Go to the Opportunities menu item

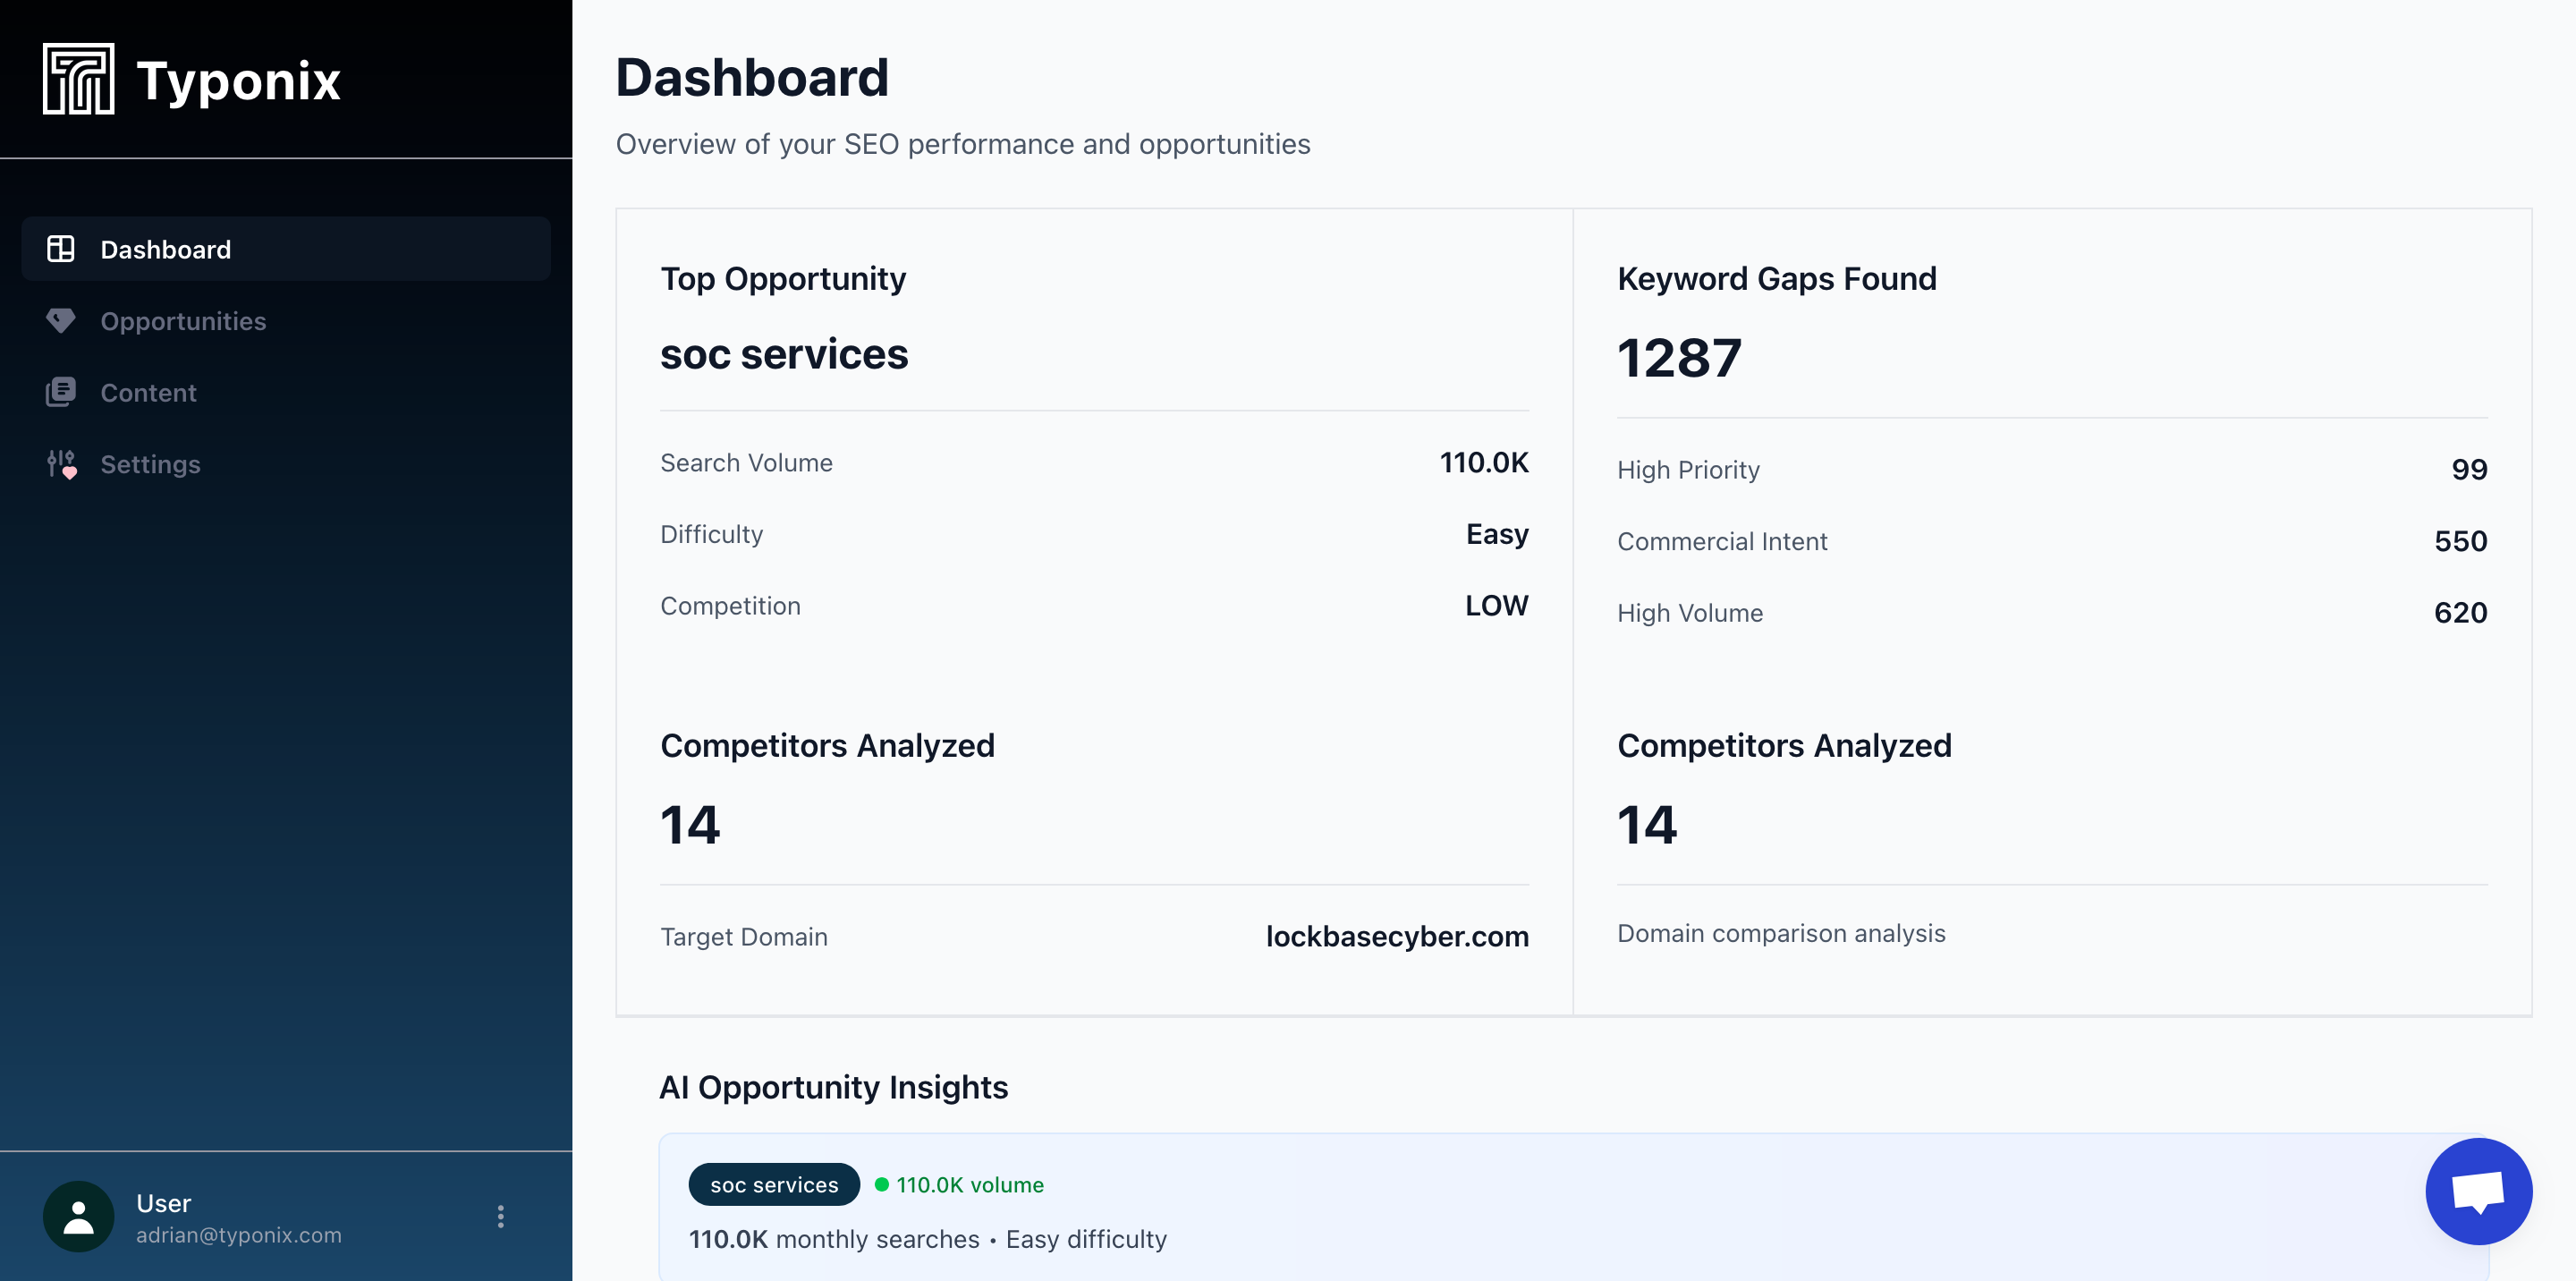pos(183,321)
